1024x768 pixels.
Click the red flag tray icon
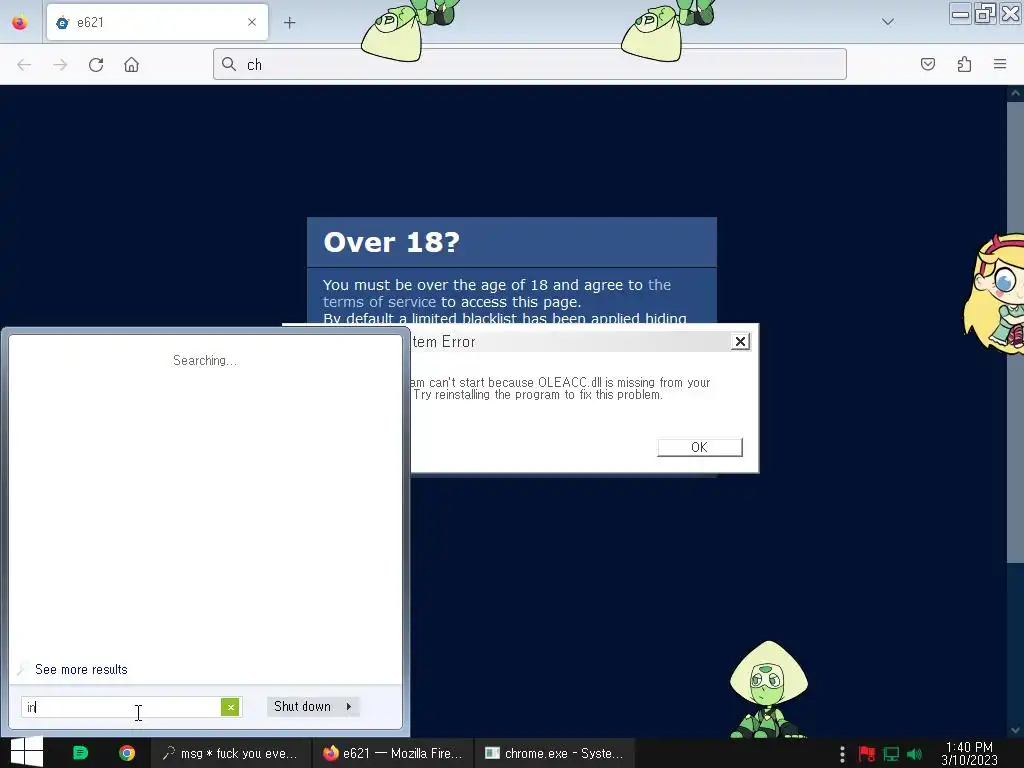pyautogui.click(x=867, y=754)
